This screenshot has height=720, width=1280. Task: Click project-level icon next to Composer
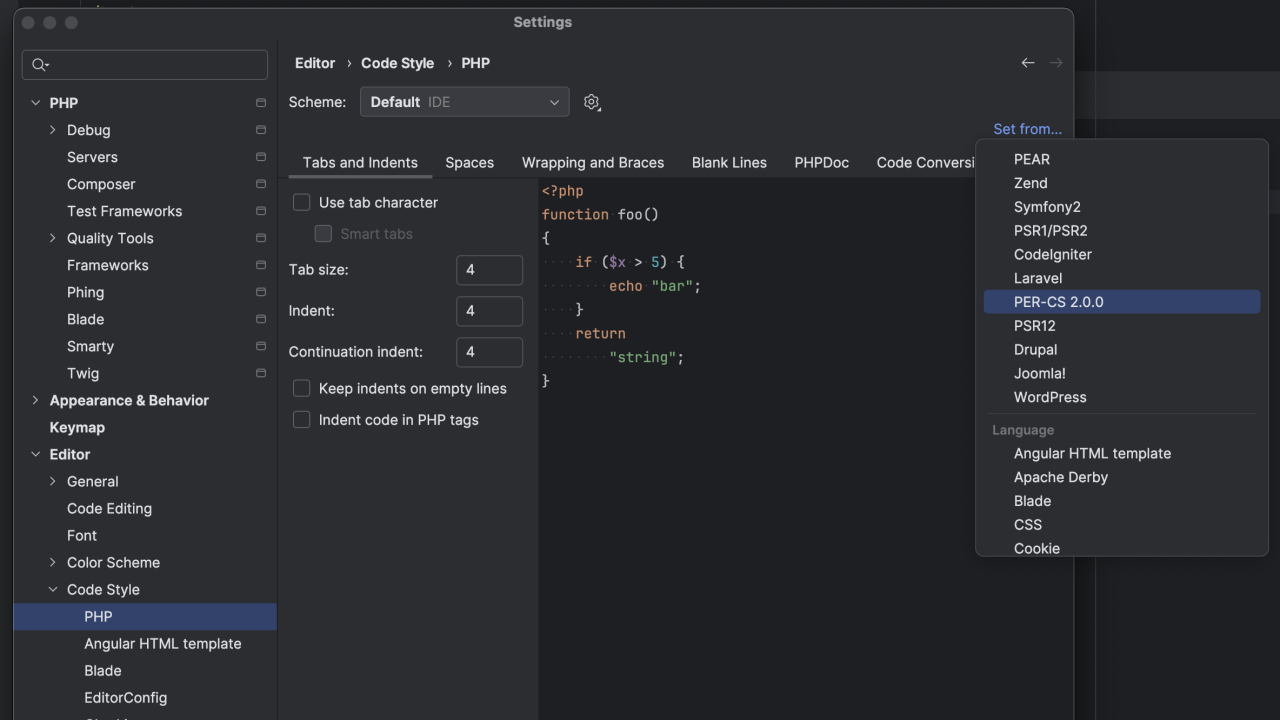click(x=261, y=184)
